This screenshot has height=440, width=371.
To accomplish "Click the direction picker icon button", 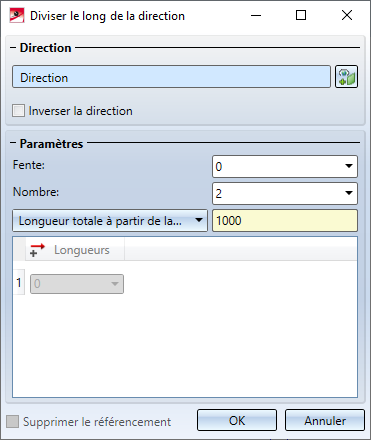I will (346, 77).
